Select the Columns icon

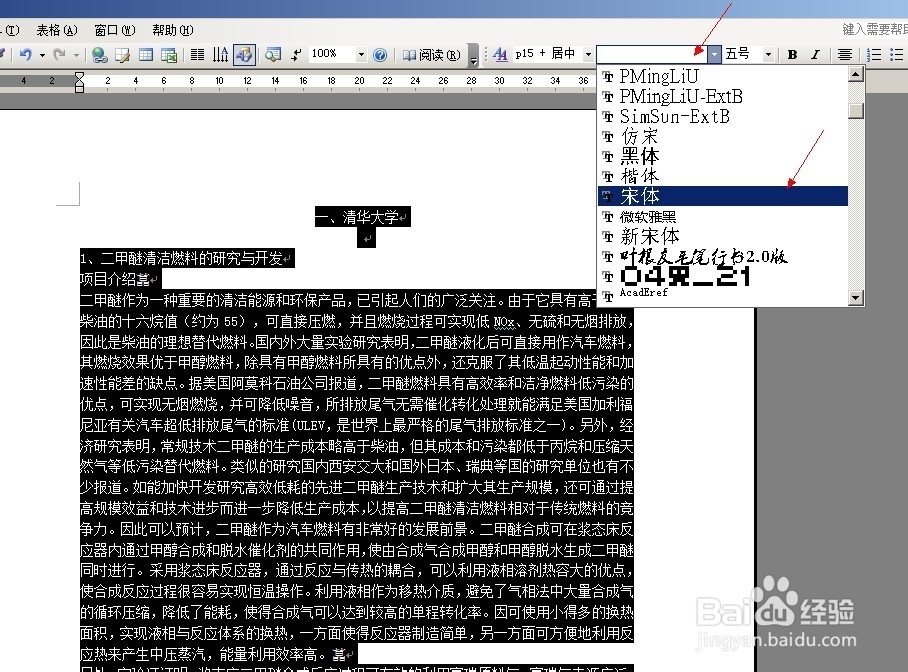197,53
